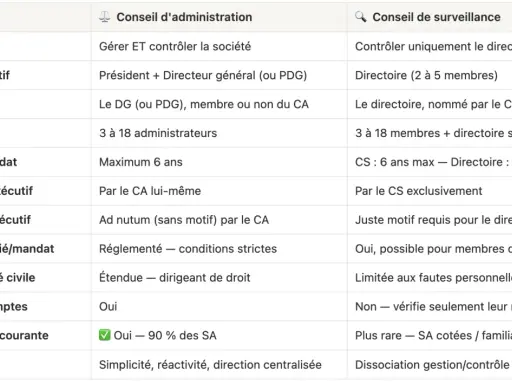The width and height of the screenshot is (512, 384).
Task: Click the magnifying glass icon beside Conseil de surveillance
Action: tap(361, 17)
